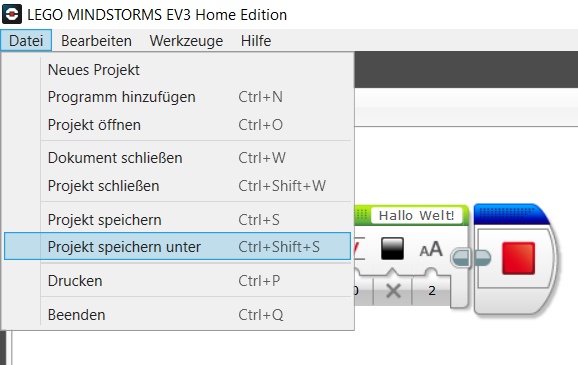Select Projekt speichern unter entry

click(x=177, y=246)
